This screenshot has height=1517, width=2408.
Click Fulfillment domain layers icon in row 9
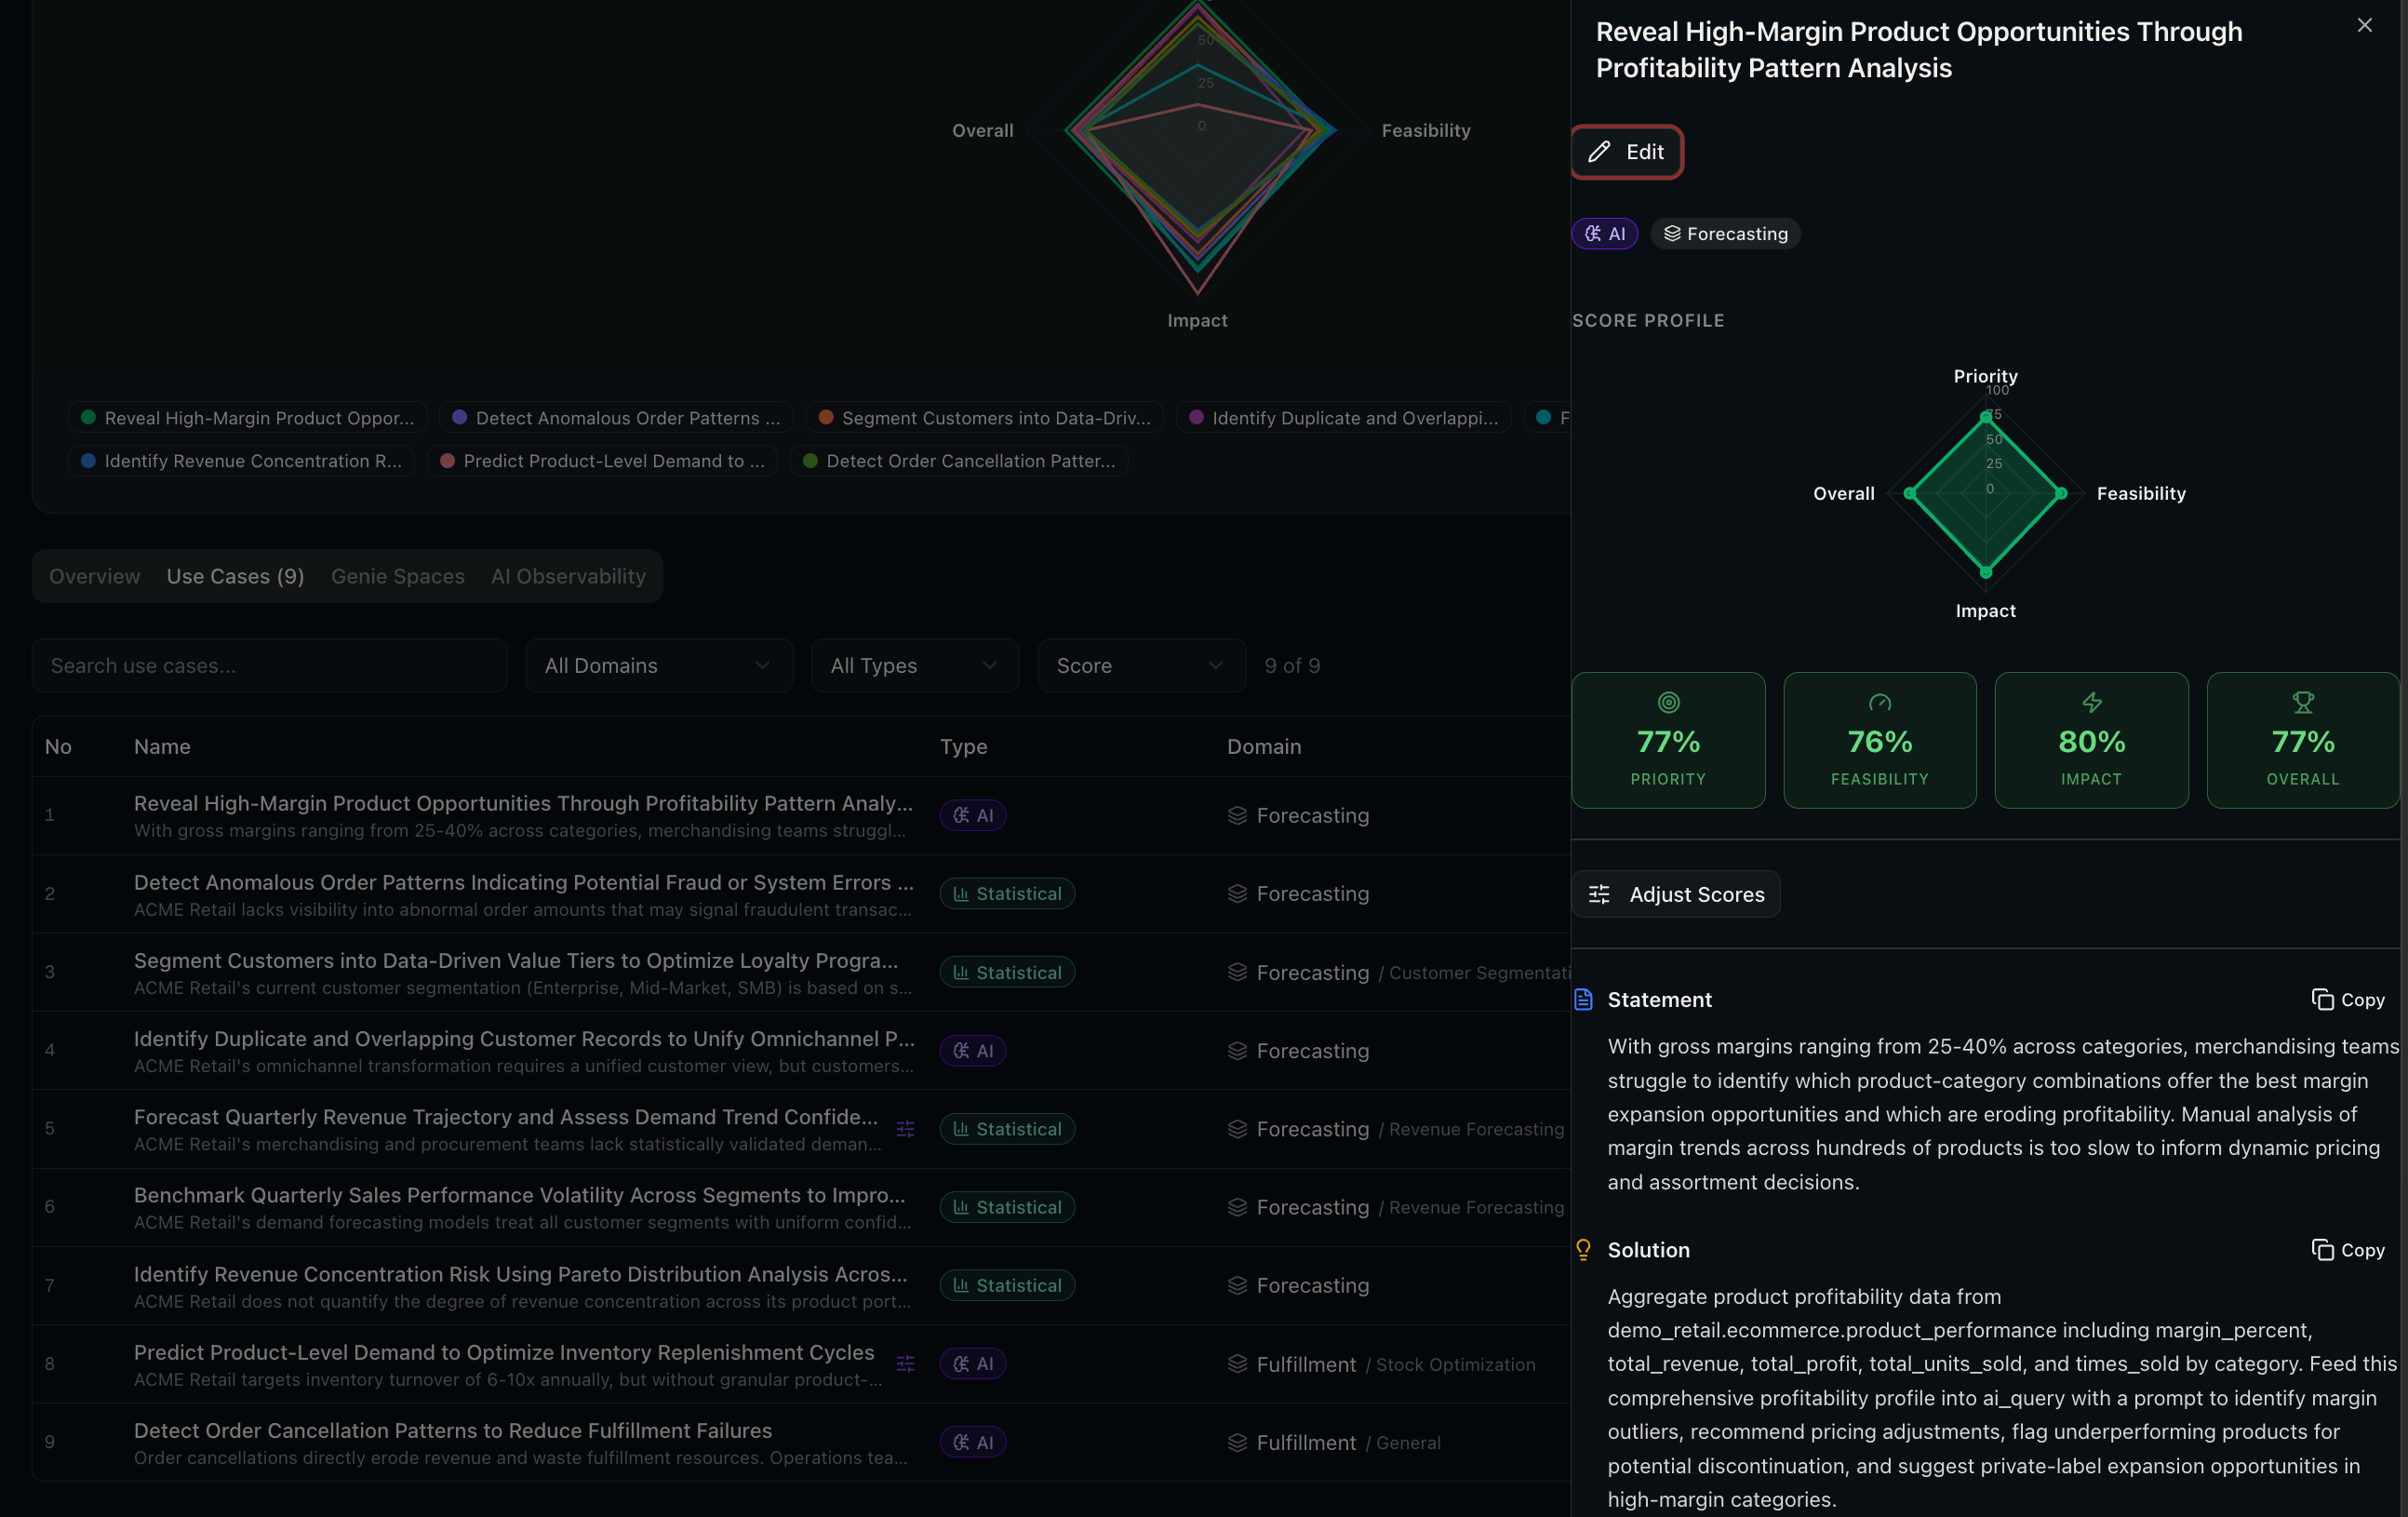point(1237,1442)
